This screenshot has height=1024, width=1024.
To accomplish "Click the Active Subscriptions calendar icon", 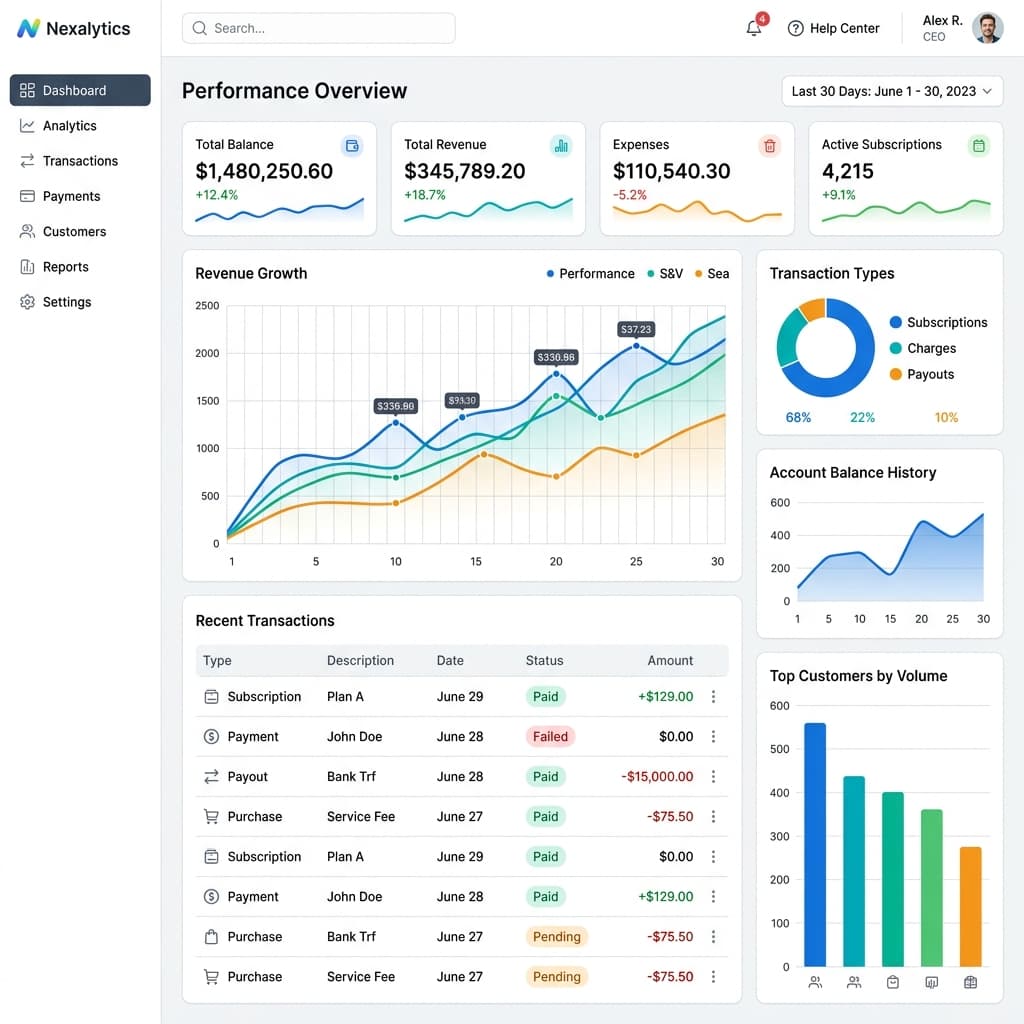I will click(978, 145).
